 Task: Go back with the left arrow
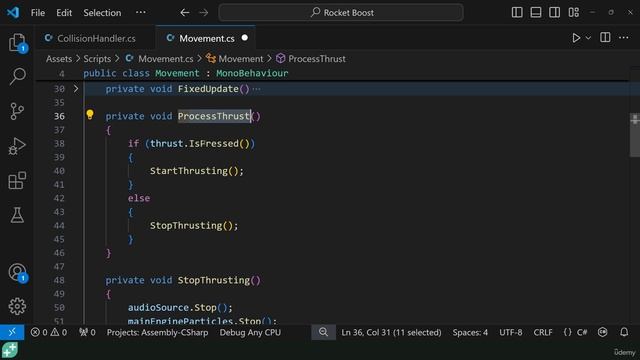(184, 13)
